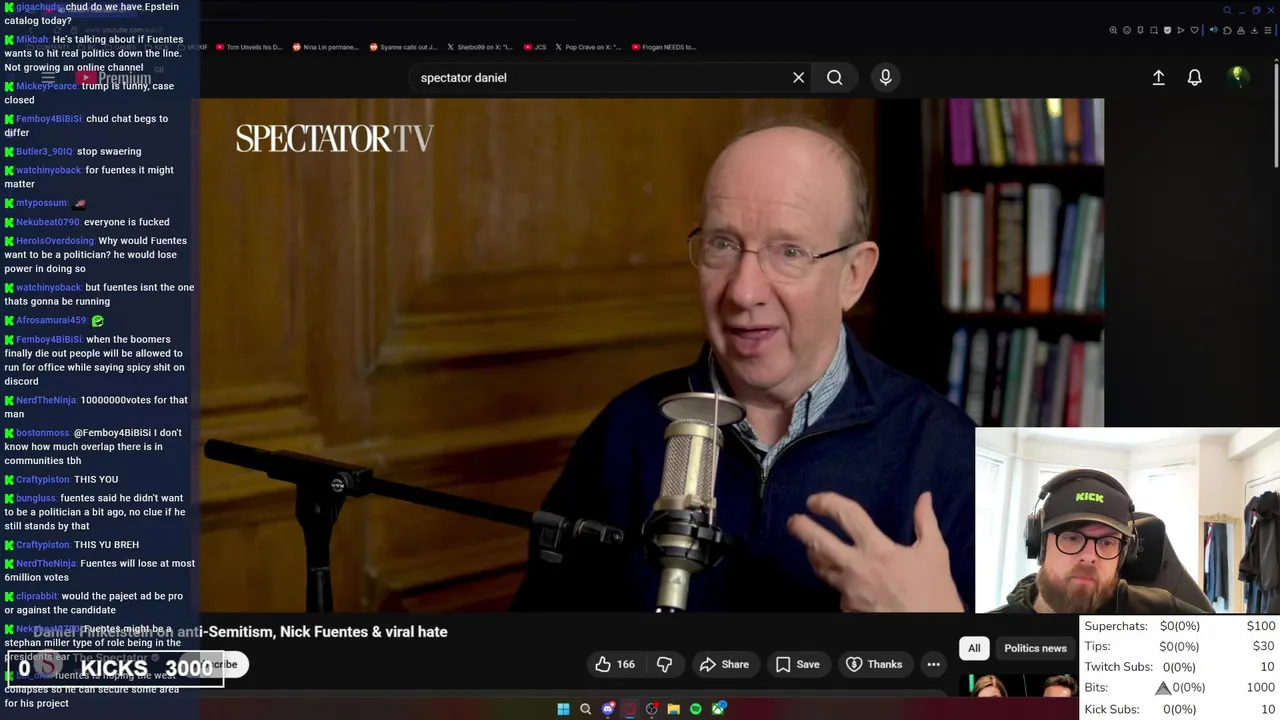Viewport: 1280px width, 720px height.
Task: Click chat username NerdTheNinja beside '10000000votes'
Action: click(46, 400)
